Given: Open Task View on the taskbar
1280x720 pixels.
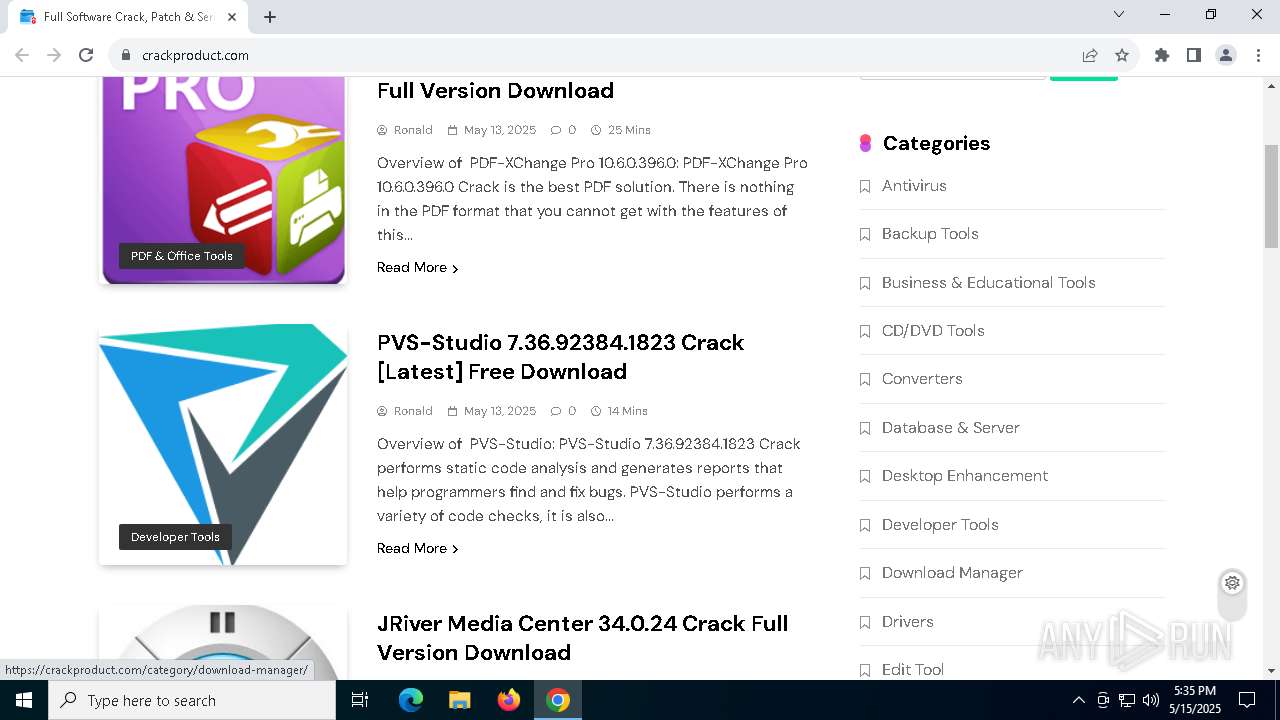Looking at the screenshot, I should coord(360,700).
